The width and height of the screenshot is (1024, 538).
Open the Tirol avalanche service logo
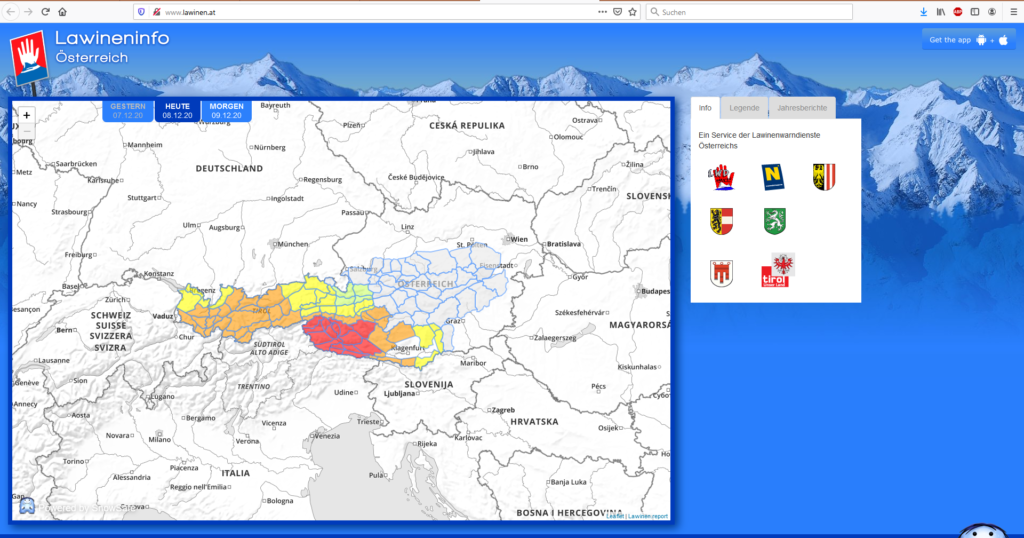point(778,270)
